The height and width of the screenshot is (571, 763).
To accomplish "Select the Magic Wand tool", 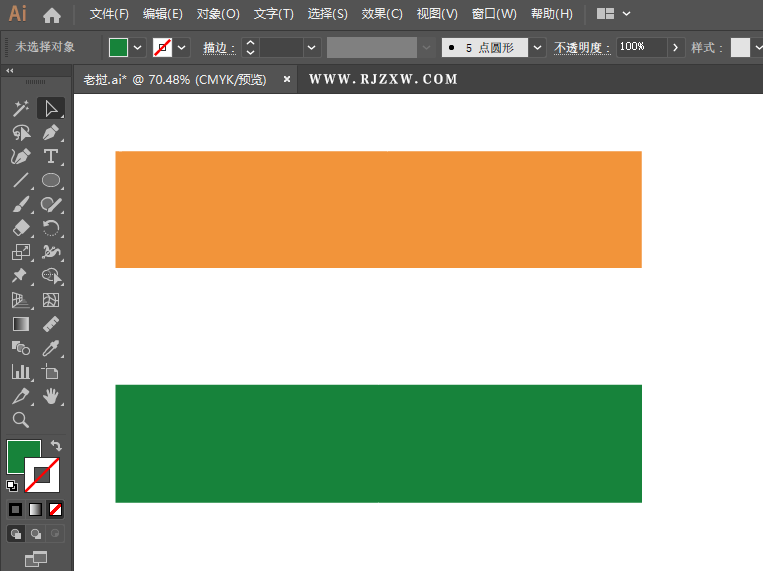I will 20,109.
